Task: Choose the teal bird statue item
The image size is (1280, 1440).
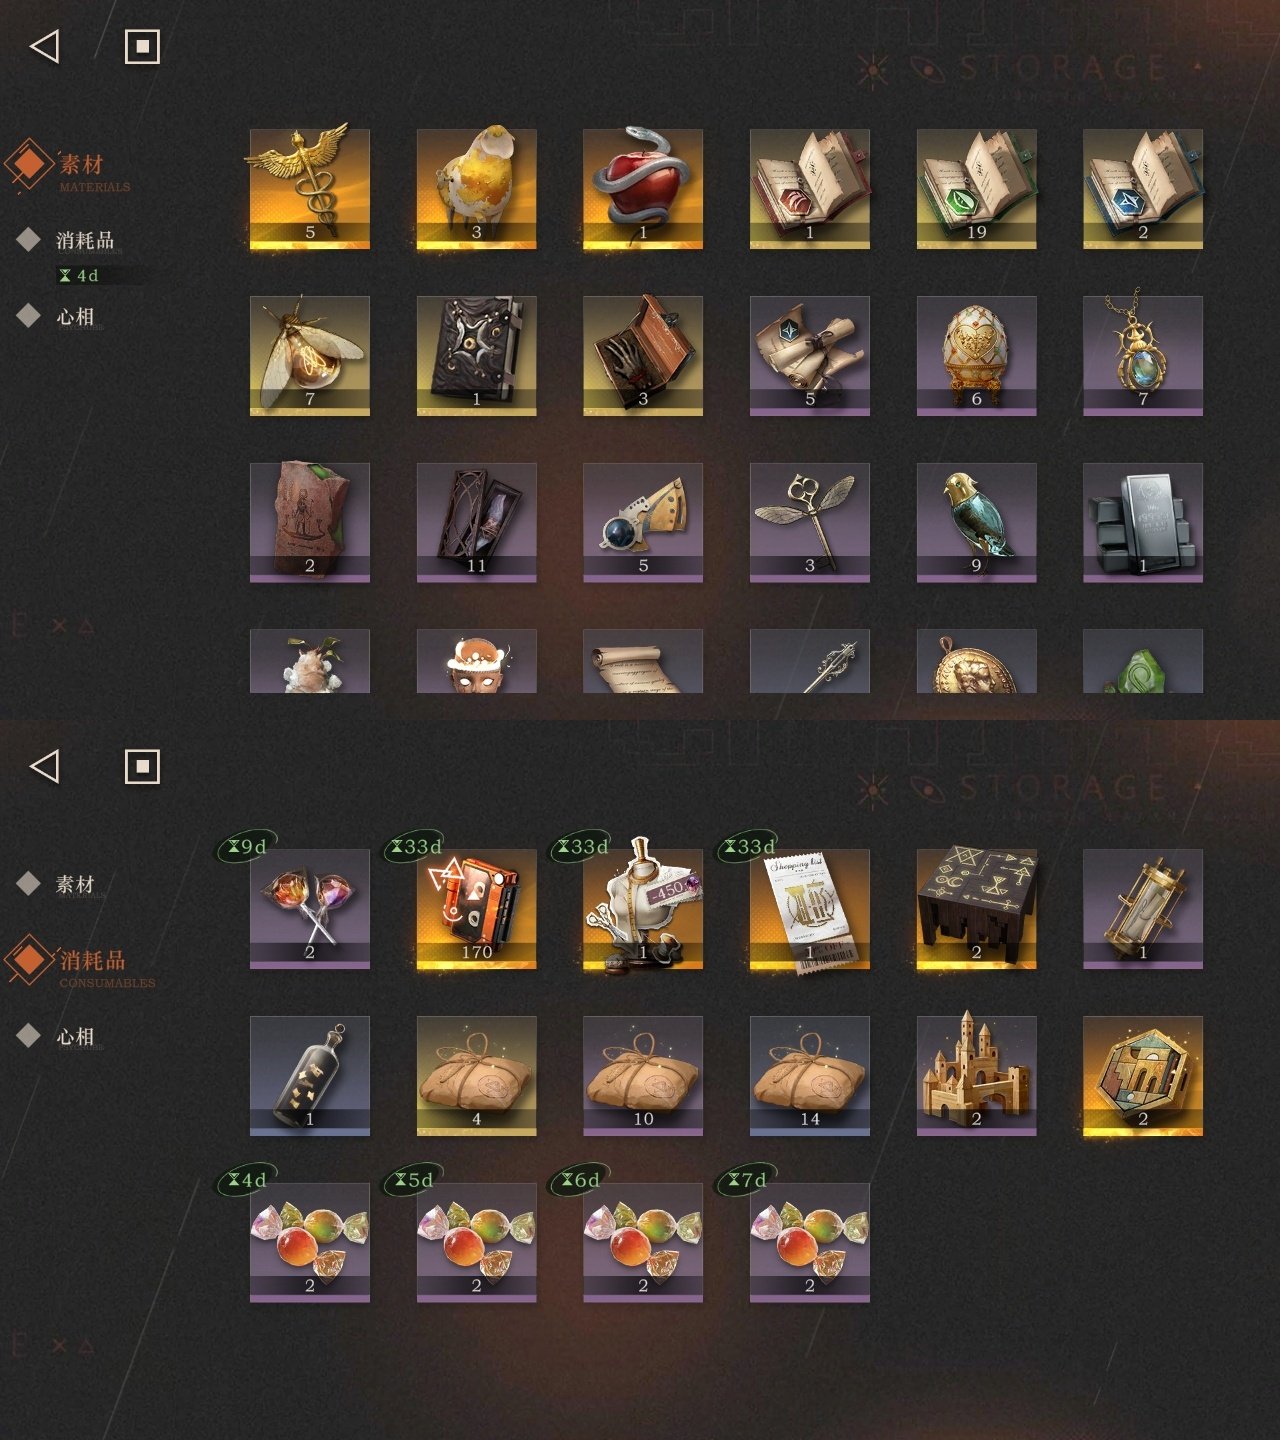Action: 976,522
